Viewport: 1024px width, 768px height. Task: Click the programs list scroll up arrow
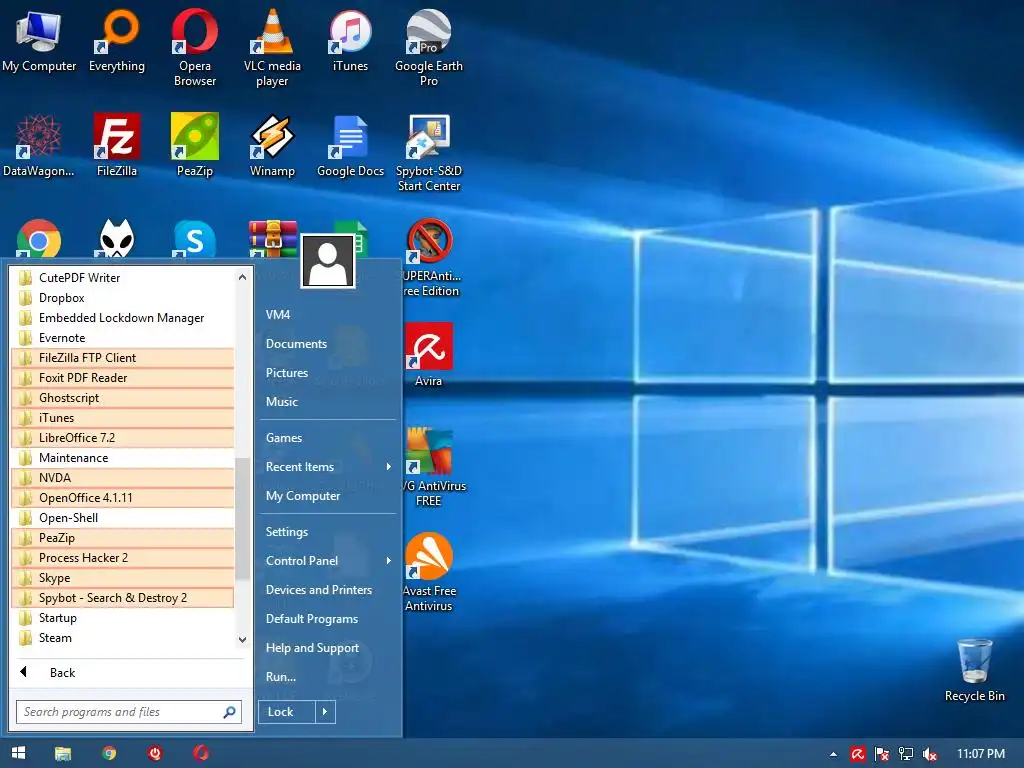pos(242,277)
